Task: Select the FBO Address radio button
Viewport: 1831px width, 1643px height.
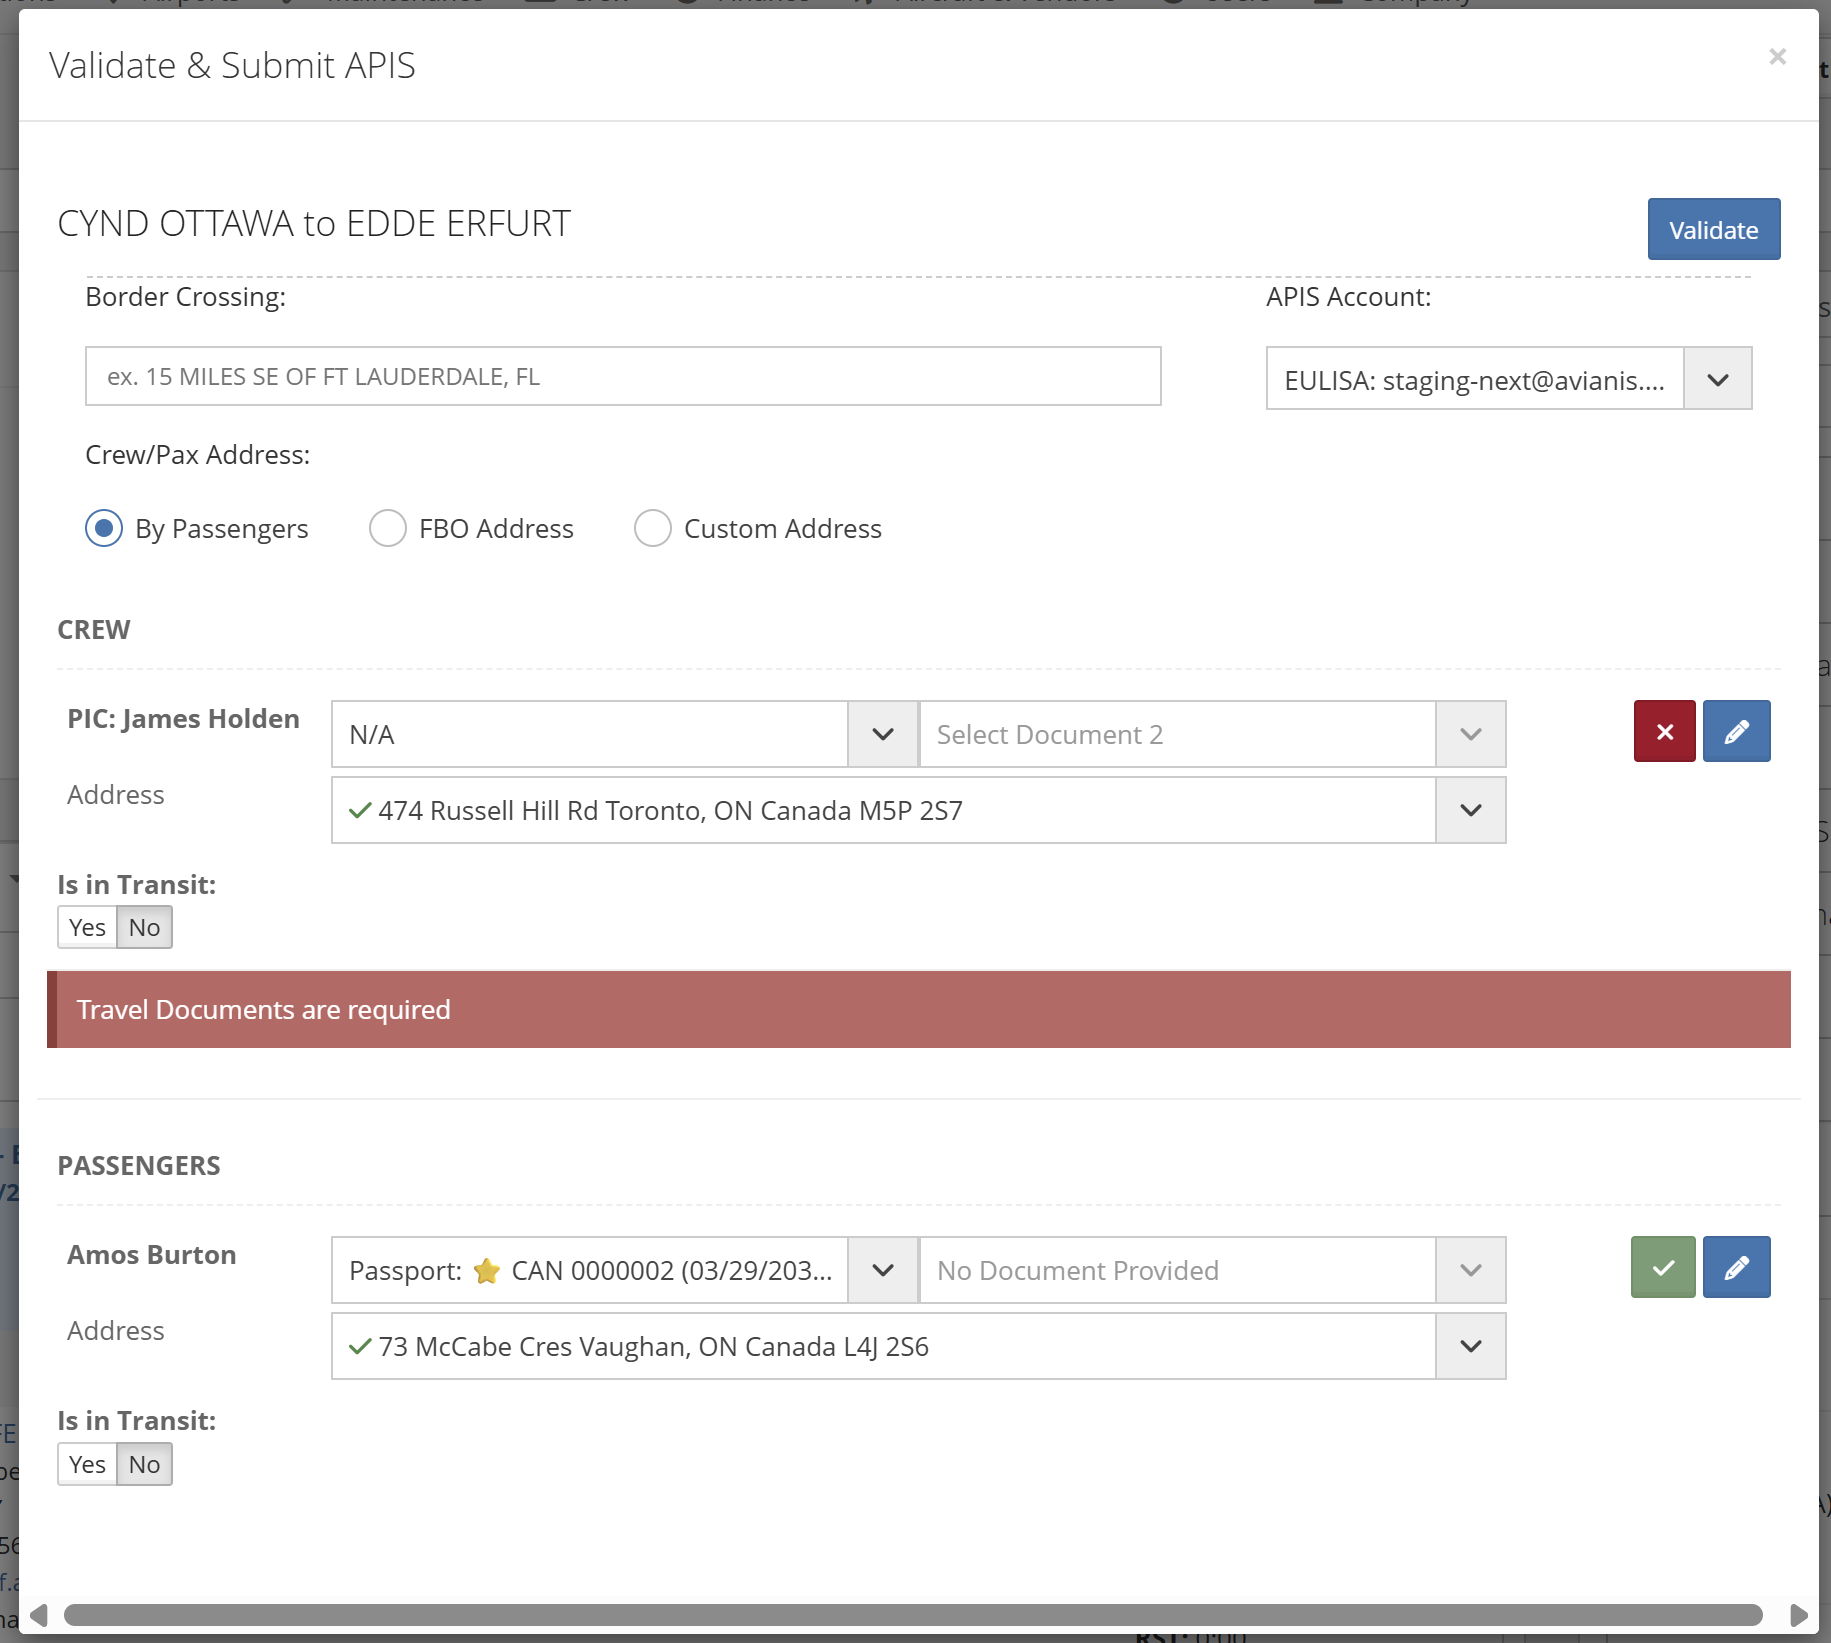Action: coord(388,528)
